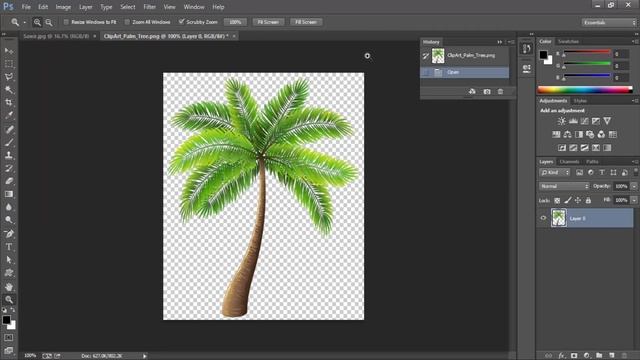Toggle lock all padlock icon

click(588, 200)
